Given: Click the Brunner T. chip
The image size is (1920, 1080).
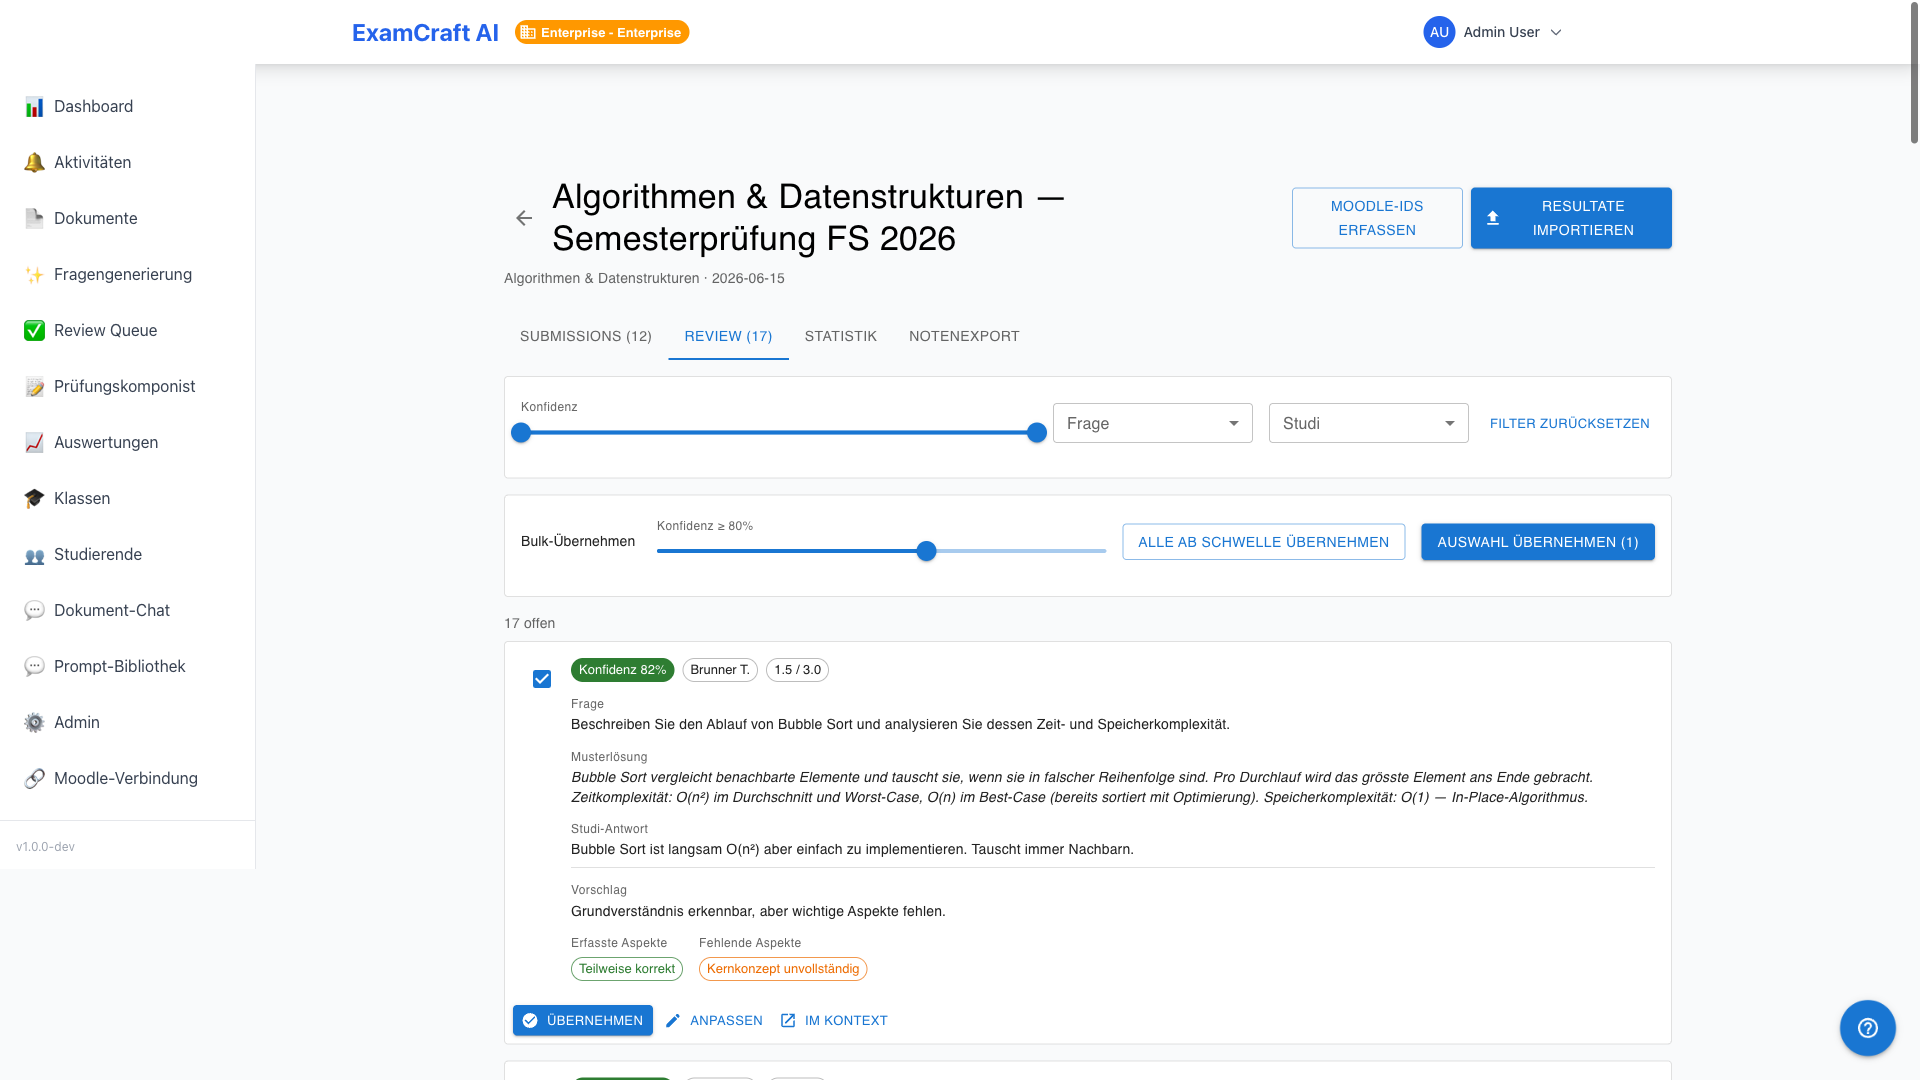Looking at the screenshot, I should pos(719,670).
